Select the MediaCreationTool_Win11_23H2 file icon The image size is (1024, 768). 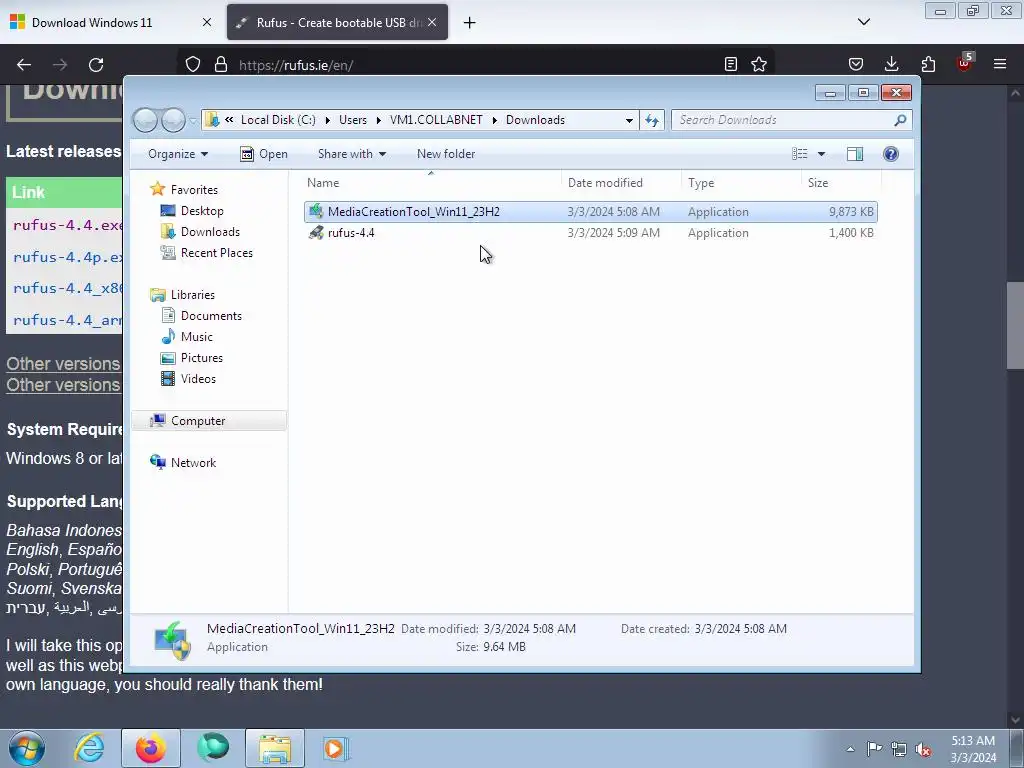[x=316, y=212]
